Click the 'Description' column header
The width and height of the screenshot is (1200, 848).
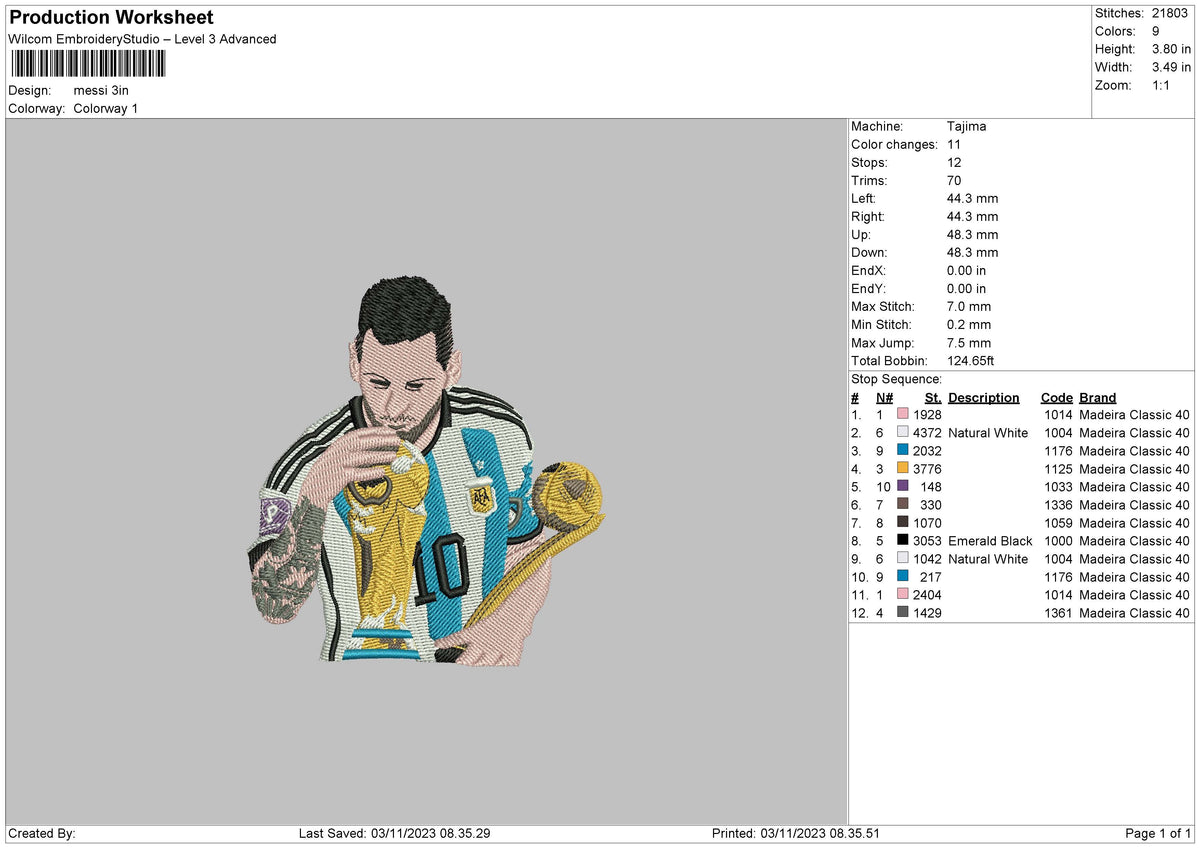tap(984, 398)
